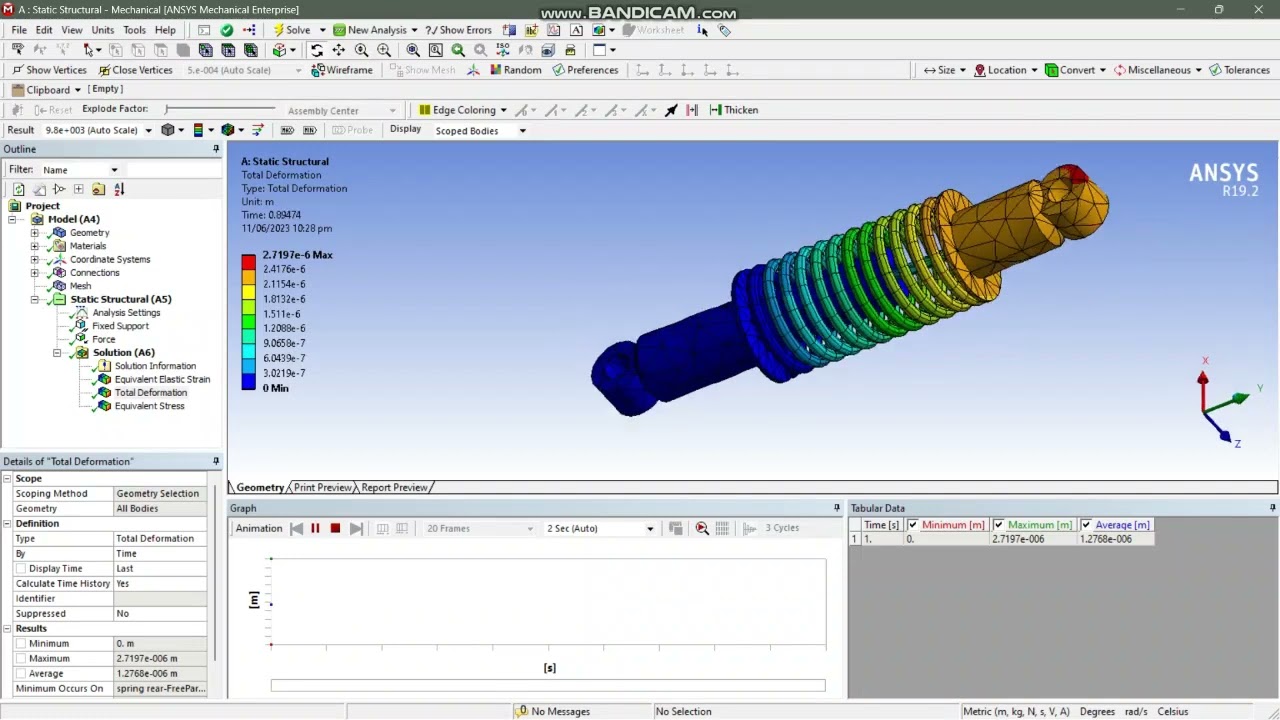The image size is (1280, 720).
Task: Check the Maximum results checkbox in Details
Action: [x=21, y=658]
